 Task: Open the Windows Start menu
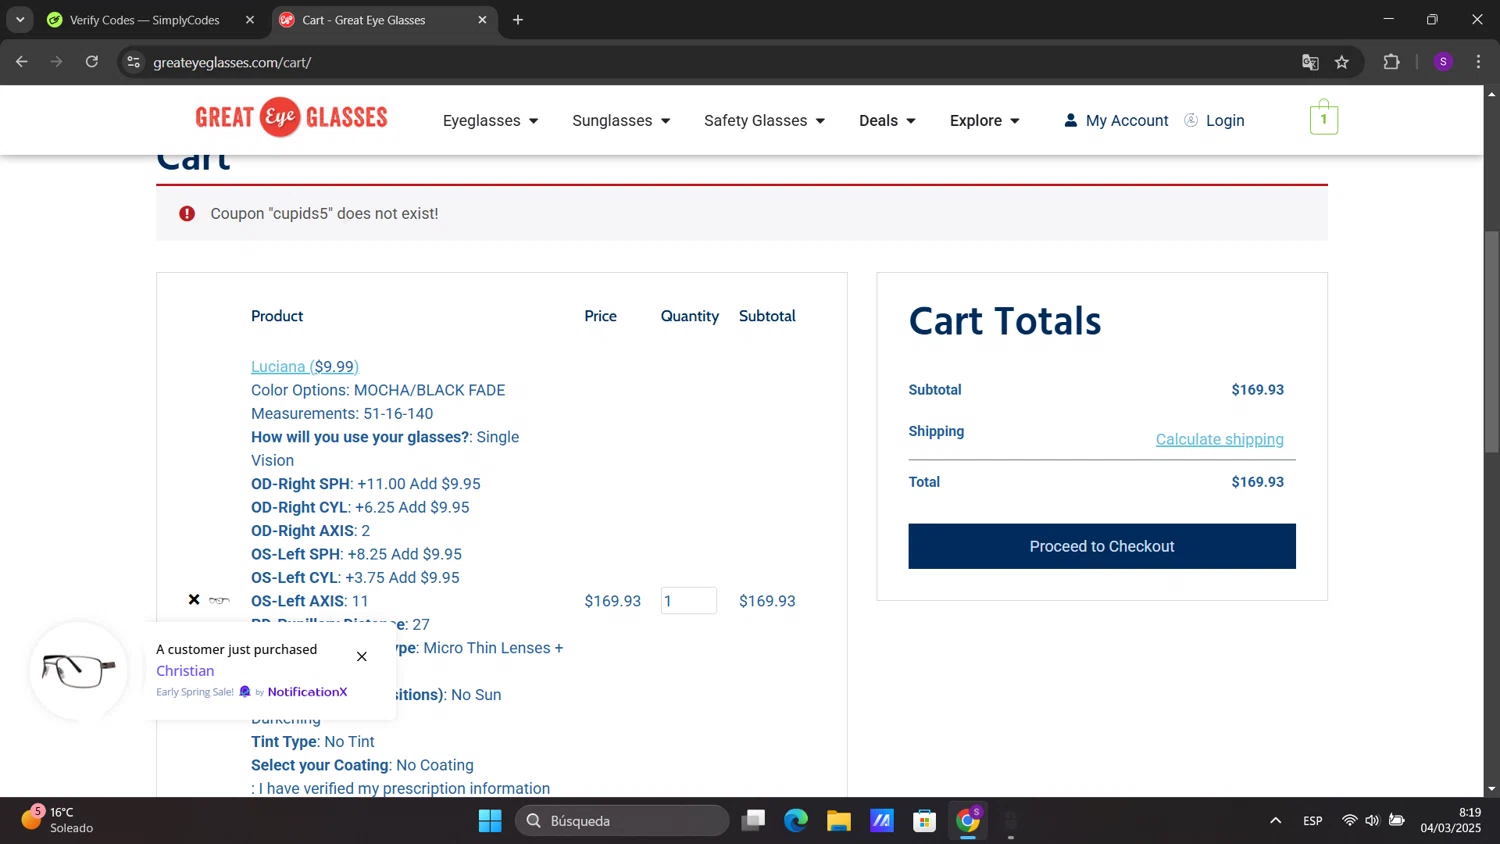pyautogui.click(x=490, y=821)
